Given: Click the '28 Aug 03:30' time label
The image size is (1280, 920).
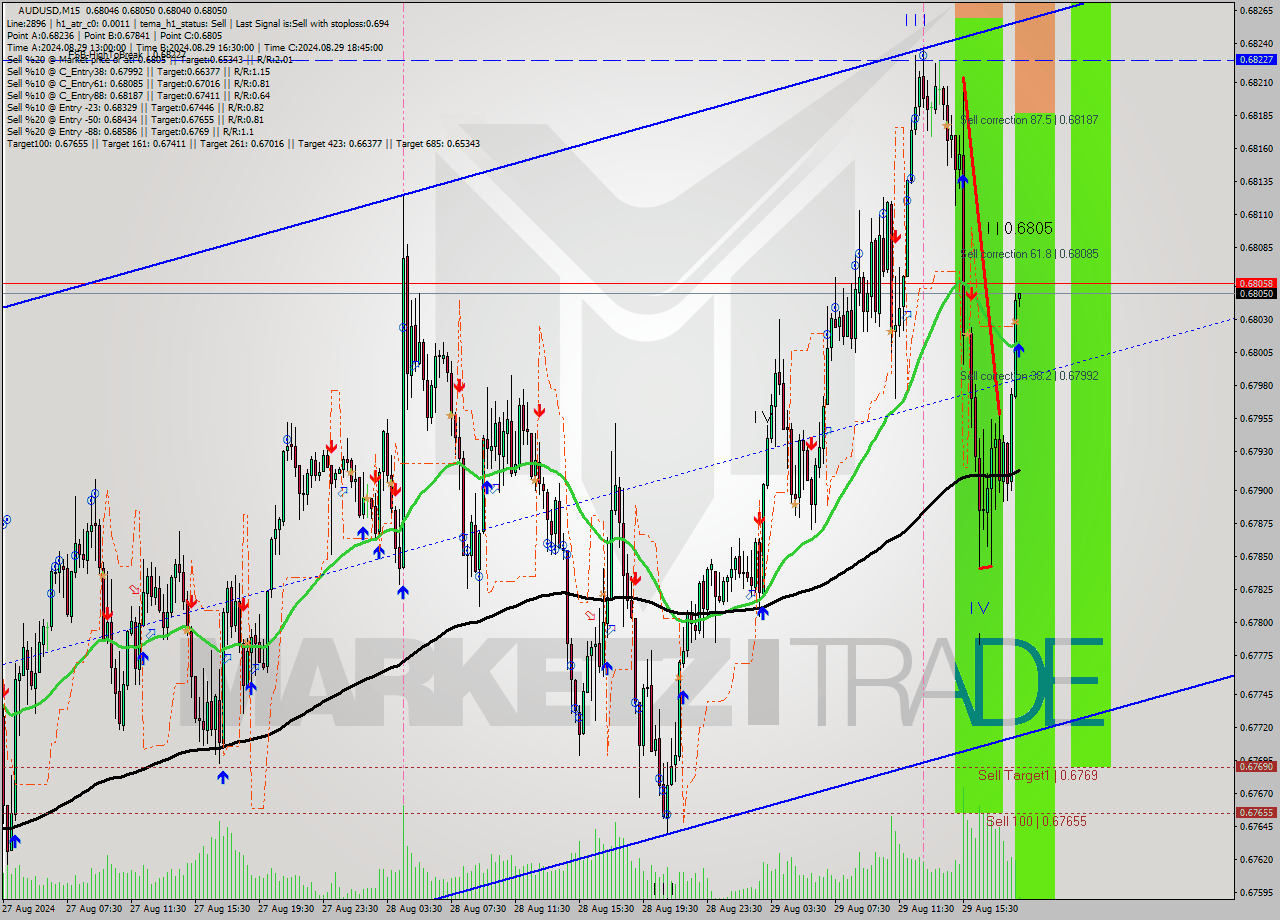Looking at the screenshot, I should tap(414, 909).
